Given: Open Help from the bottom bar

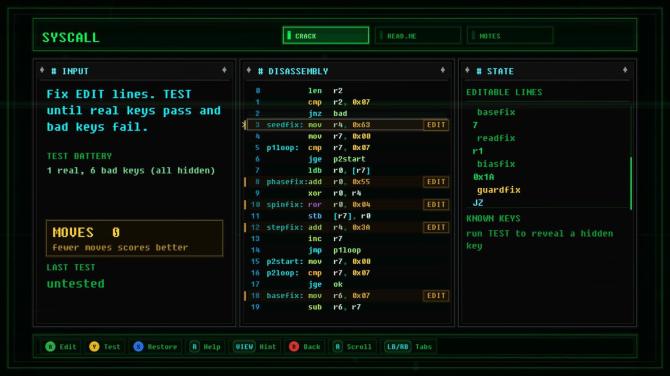Looking at the screenshot, I should 205,347.
